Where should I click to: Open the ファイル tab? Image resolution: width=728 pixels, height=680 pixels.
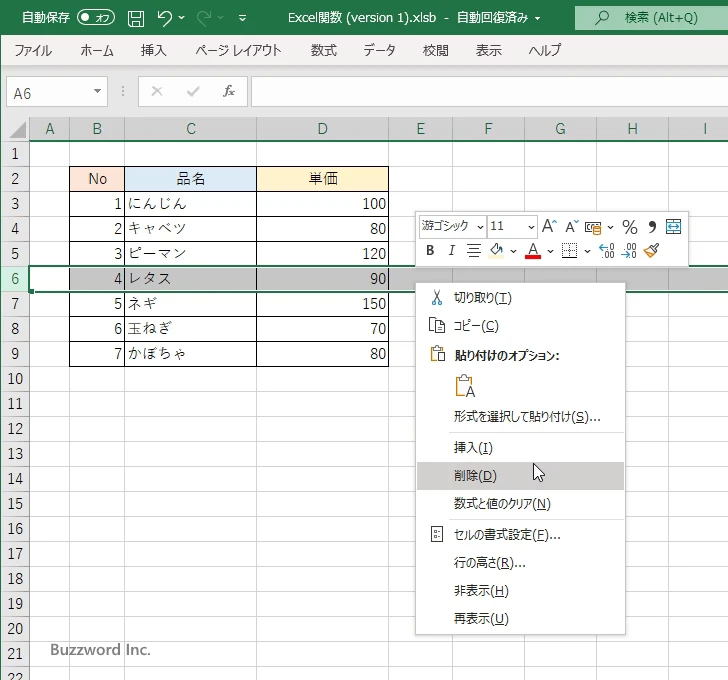click(32, 50)
